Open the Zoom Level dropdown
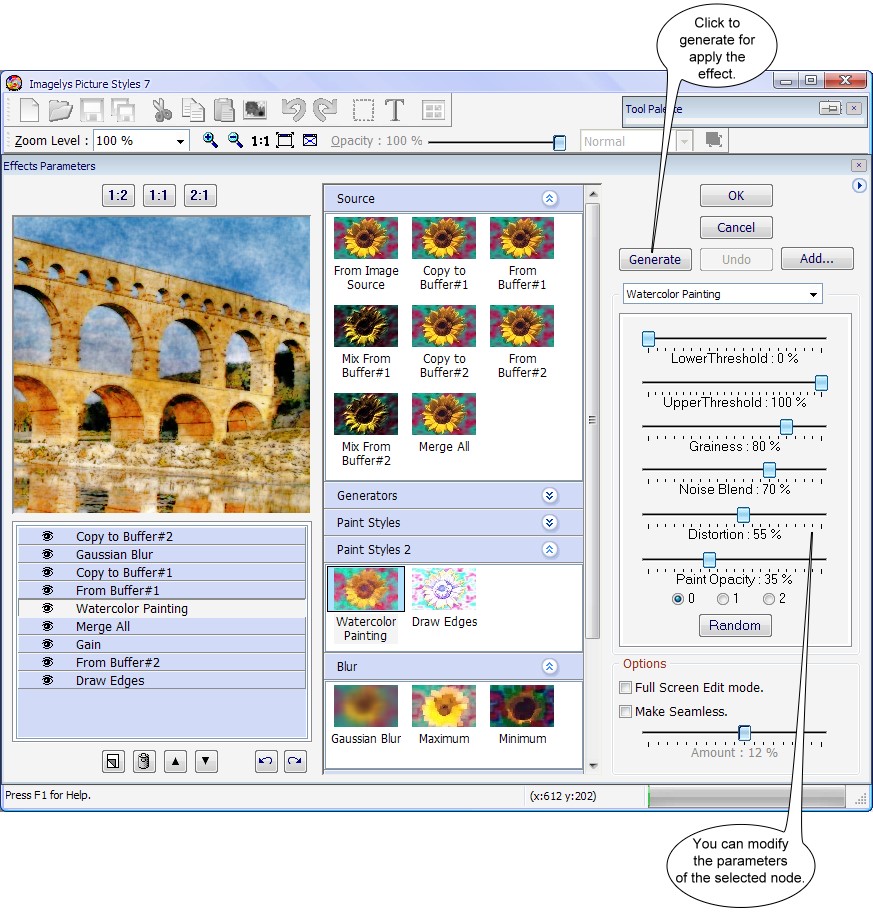 click(180, 142)
